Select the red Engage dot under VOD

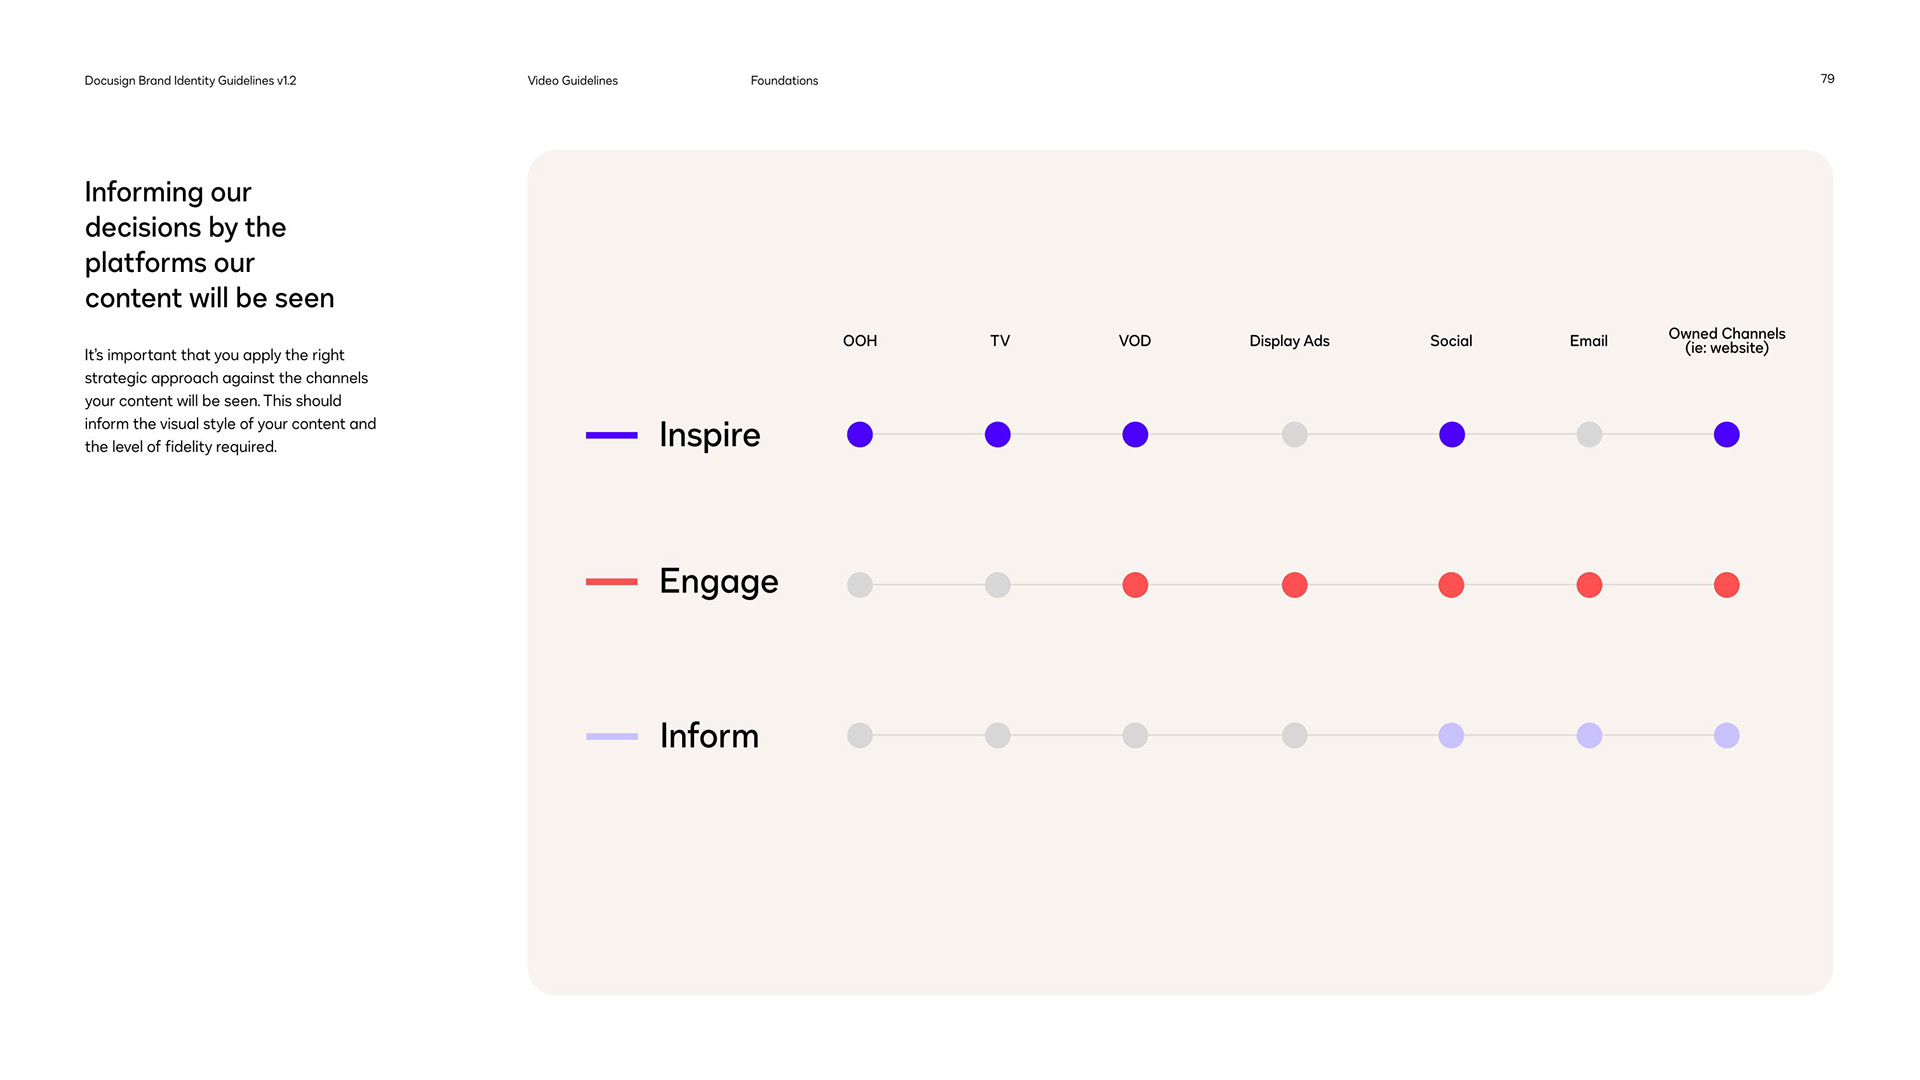[1134, 585]
